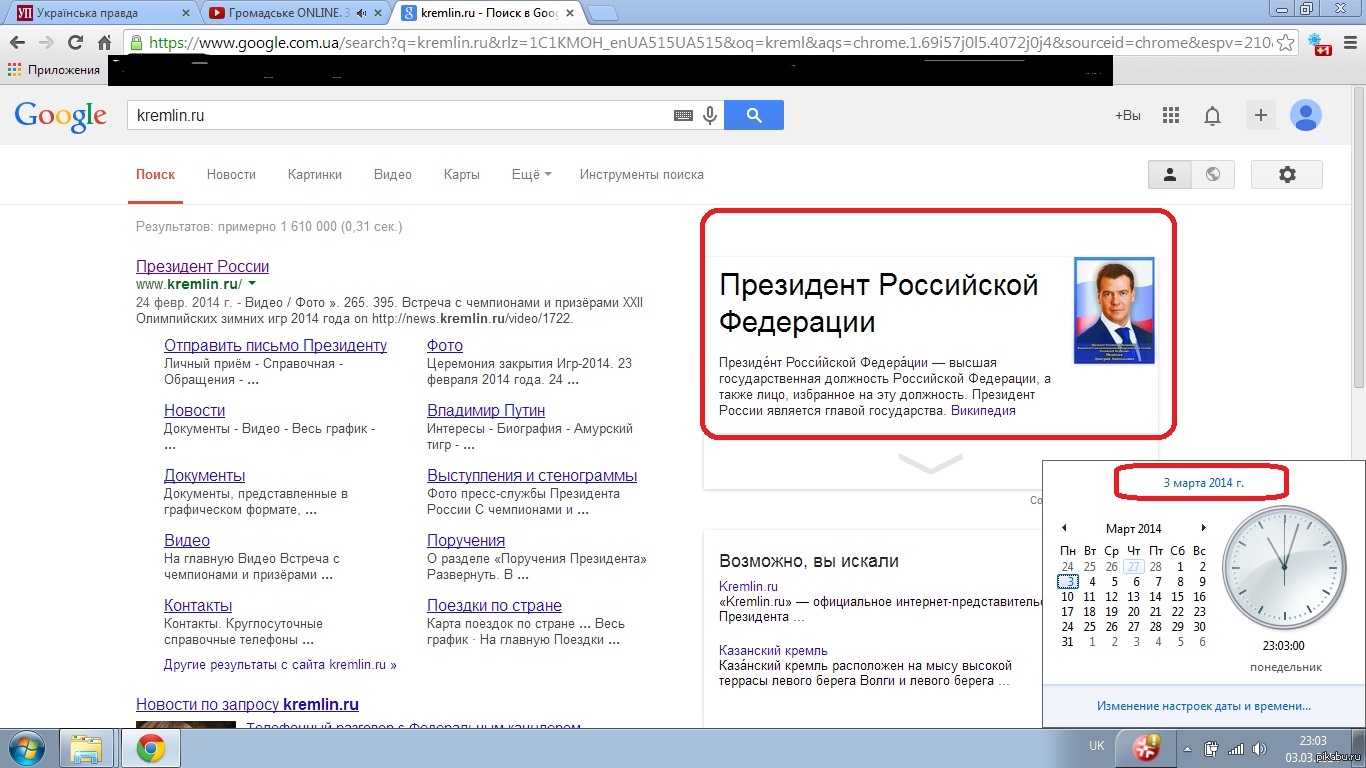Click the blue magnifier search button
Viewport: 1366px width, 768px height.
(754, 115)
